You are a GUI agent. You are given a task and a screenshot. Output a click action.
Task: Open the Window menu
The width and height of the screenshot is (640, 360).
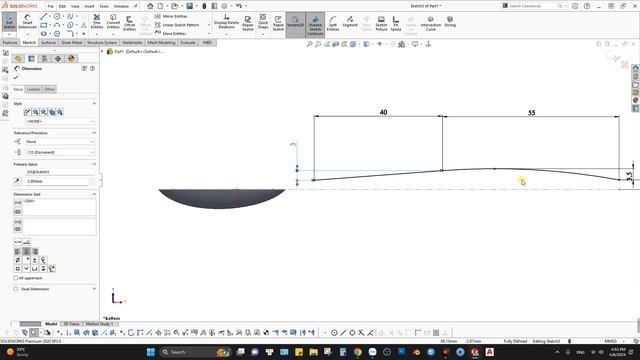[121, 6]
